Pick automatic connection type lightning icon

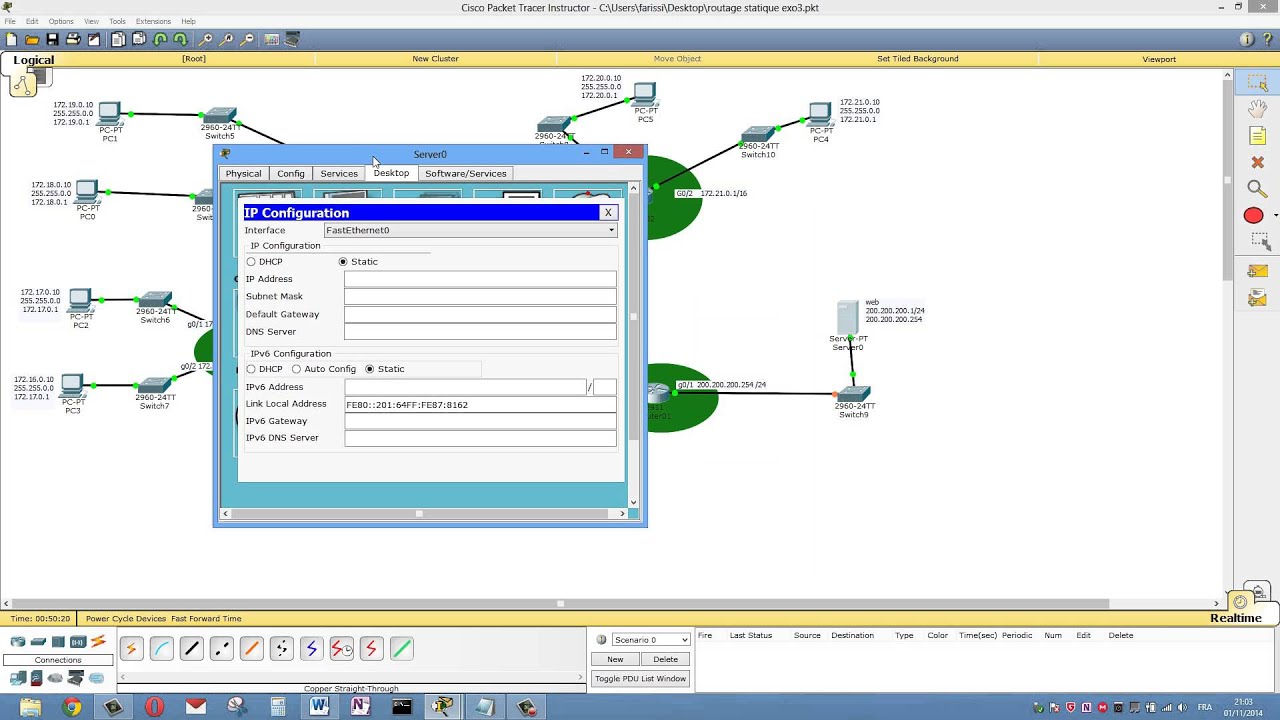[131, 649]
